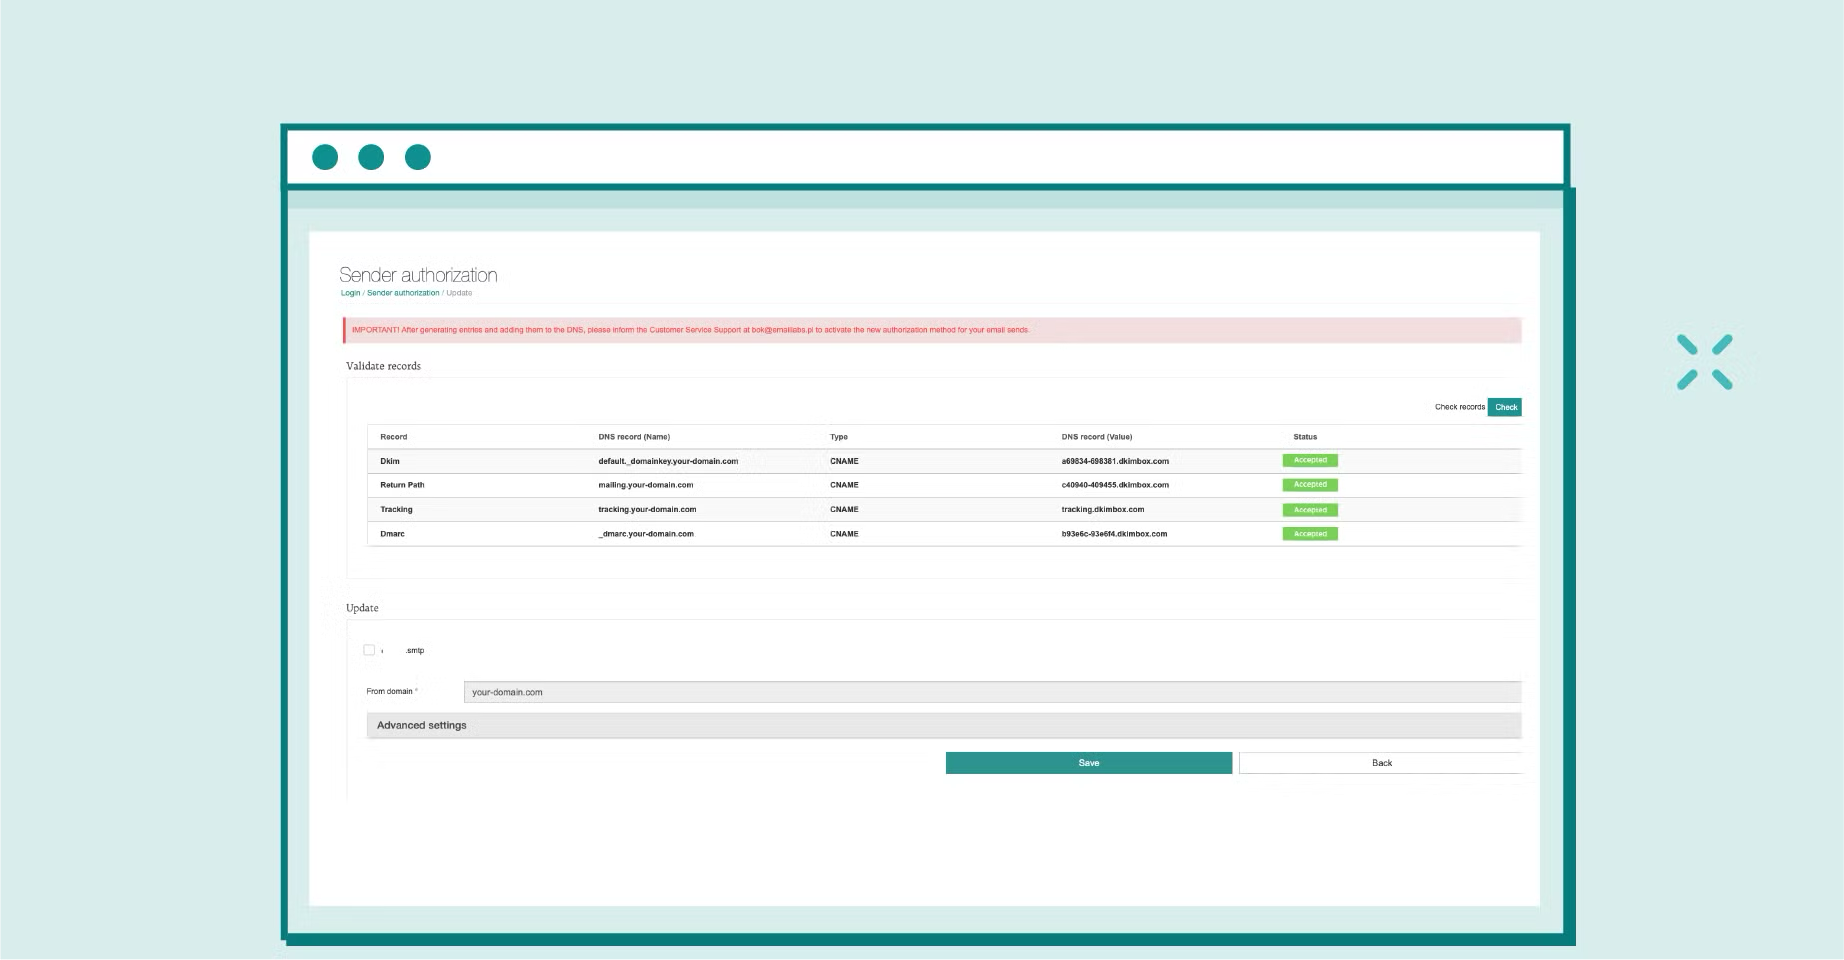The height and width of the screenshot is (960, 1844).
Task: Click the Accepted status badge for Dmarc
Action: tap(1309, 534)
